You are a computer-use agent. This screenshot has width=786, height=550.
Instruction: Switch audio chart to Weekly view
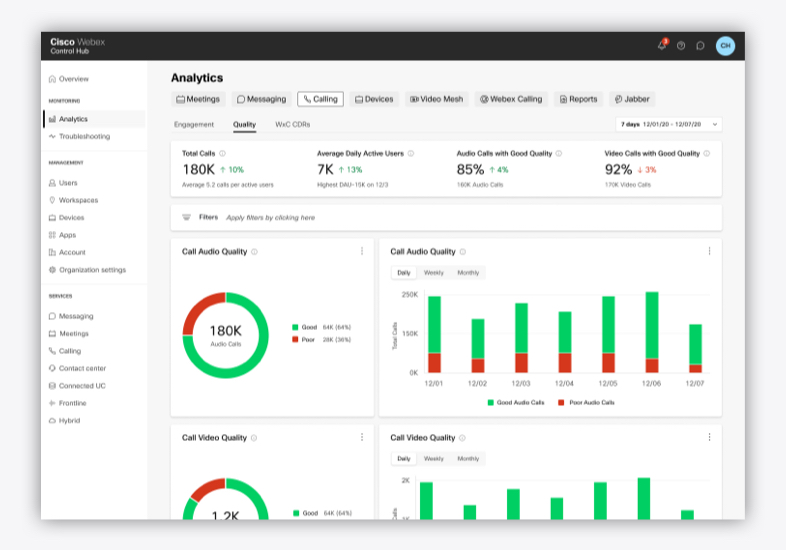coord(434,273)
